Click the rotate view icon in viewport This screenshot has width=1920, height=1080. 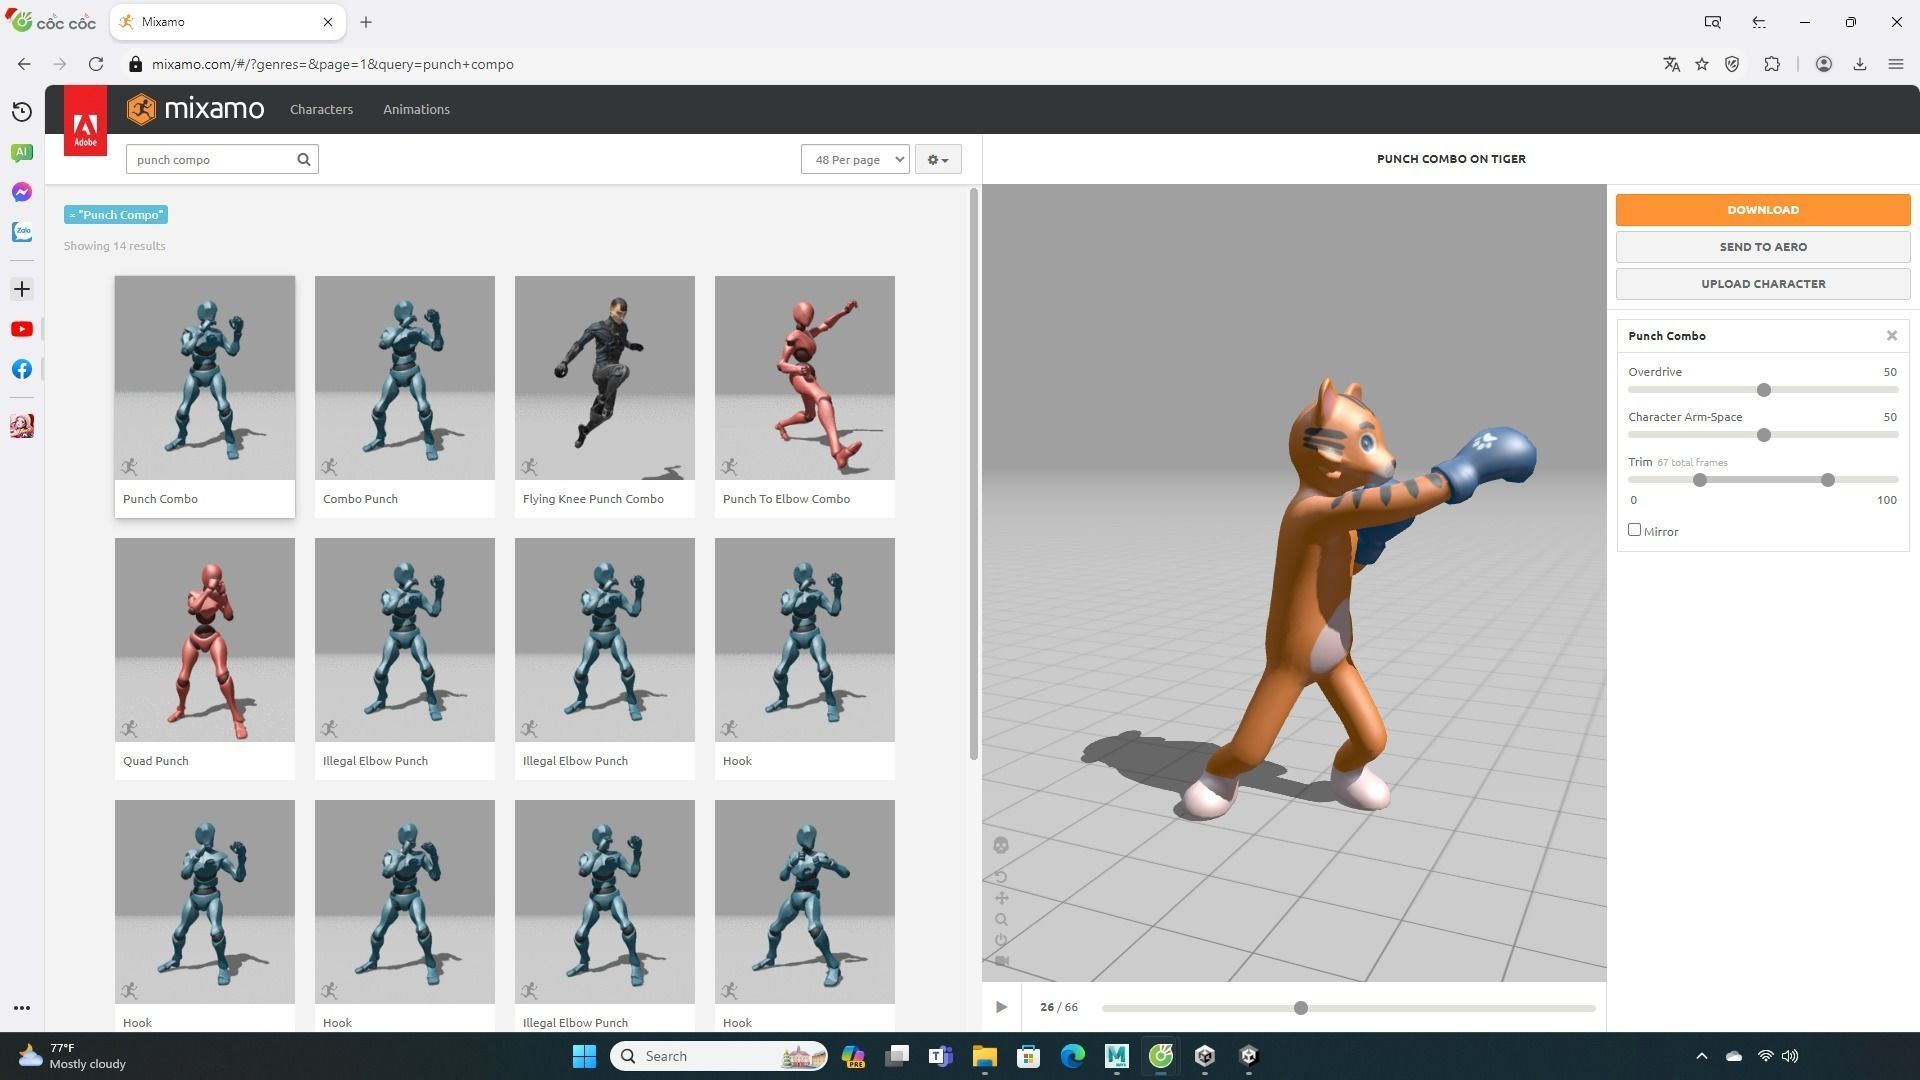[1001, 877]
